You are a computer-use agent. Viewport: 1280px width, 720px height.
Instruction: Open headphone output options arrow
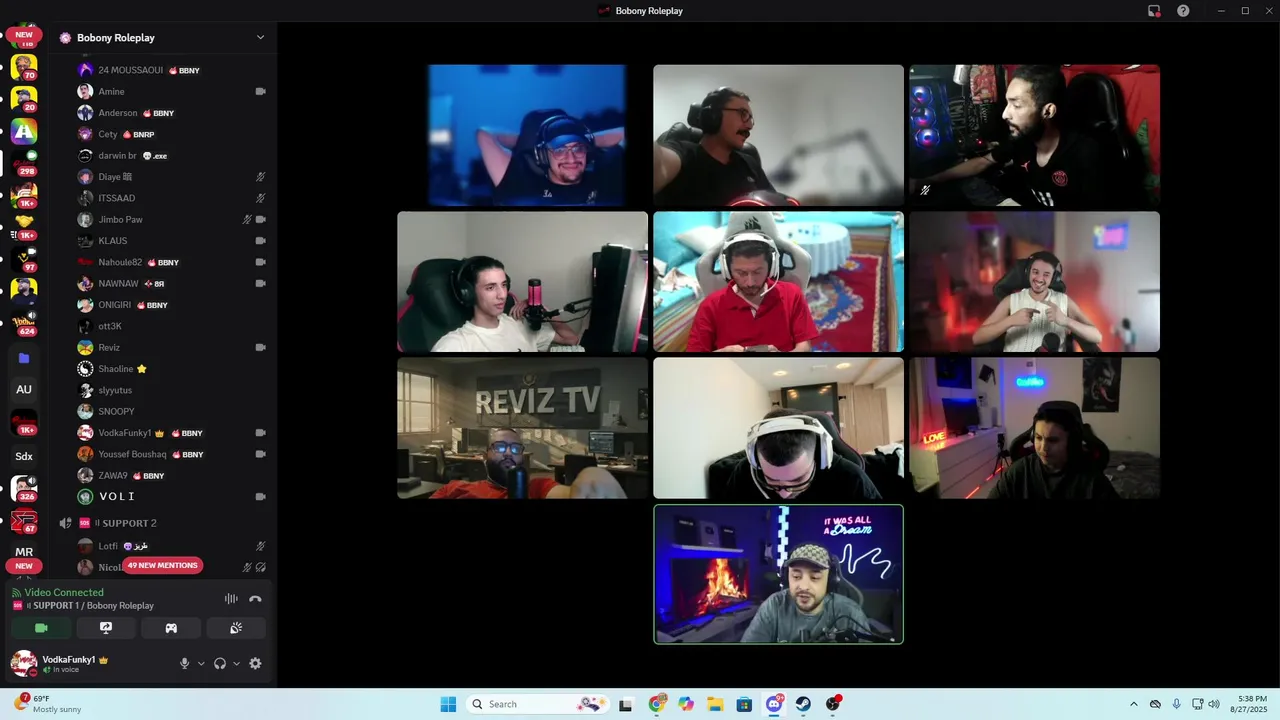[236, 663]
